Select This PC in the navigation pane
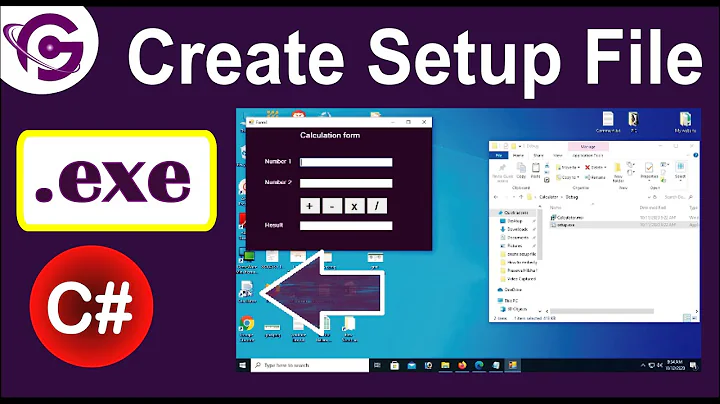The image size is (720, 404). coord(507,301)
